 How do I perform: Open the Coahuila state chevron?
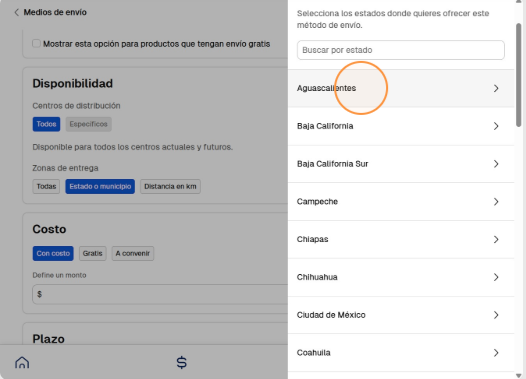496,353
